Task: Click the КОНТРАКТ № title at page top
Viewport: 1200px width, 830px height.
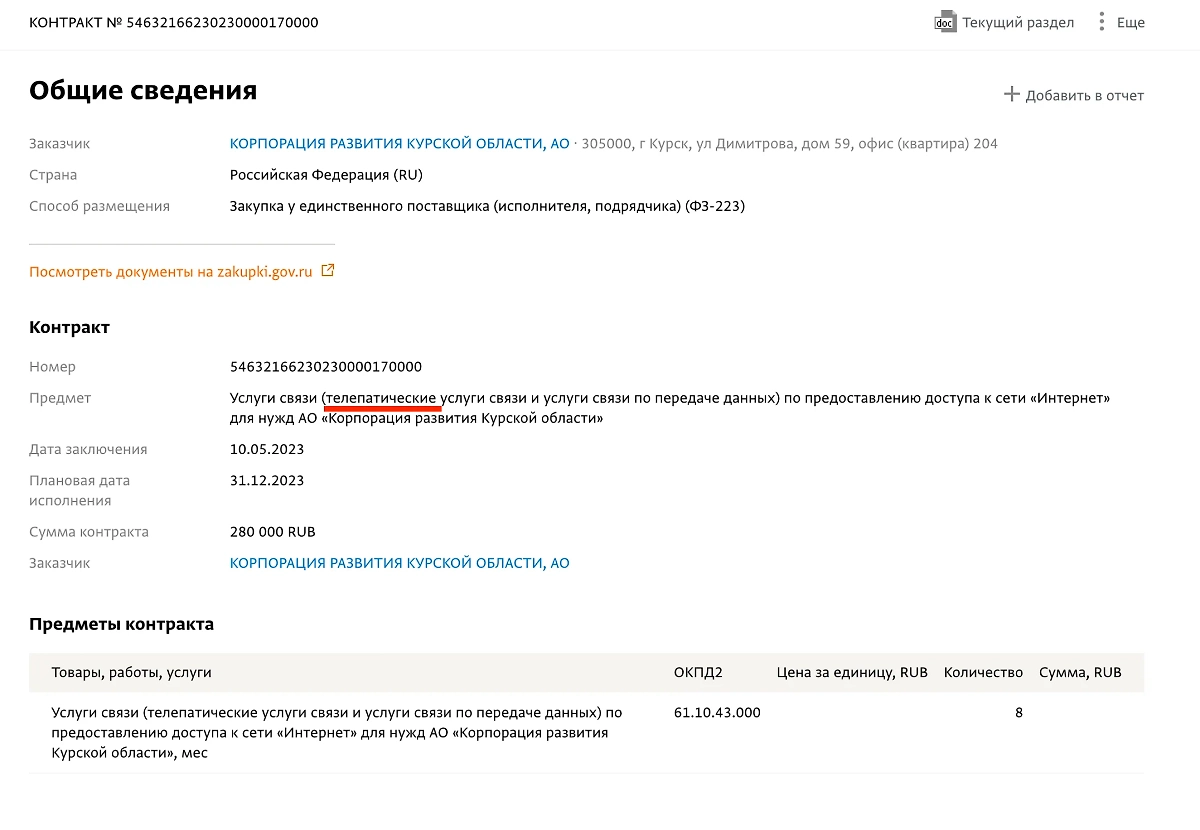Action: [174, 22]
